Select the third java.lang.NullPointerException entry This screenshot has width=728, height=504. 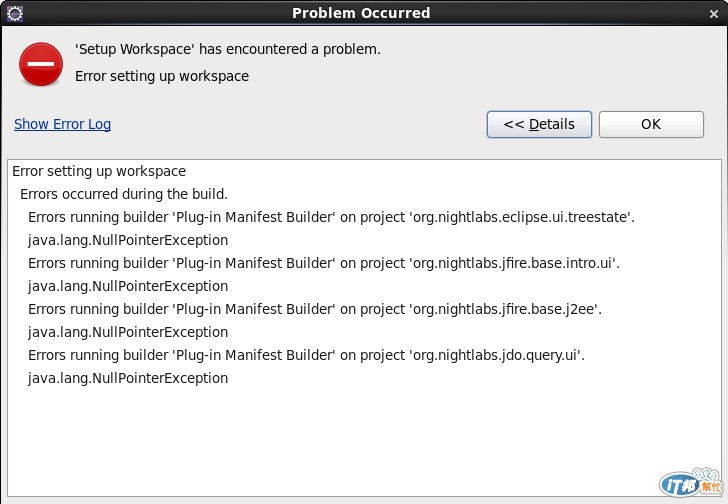pyautogui.click(x=128, y=332)
